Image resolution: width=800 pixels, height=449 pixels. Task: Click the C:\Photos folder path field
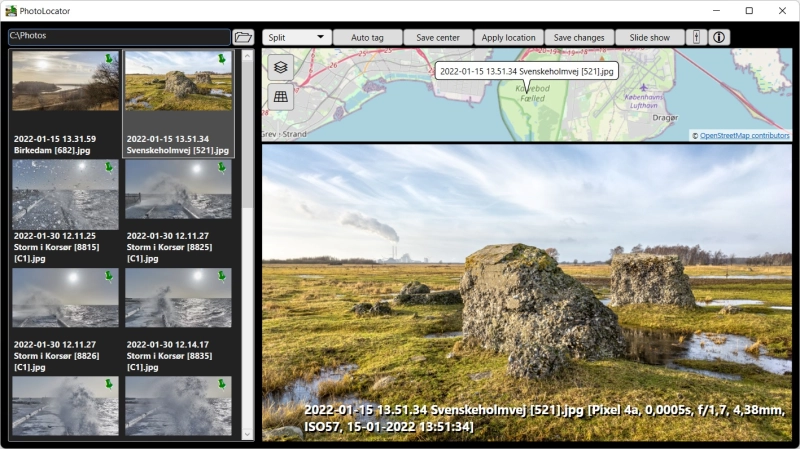point(118,37)
